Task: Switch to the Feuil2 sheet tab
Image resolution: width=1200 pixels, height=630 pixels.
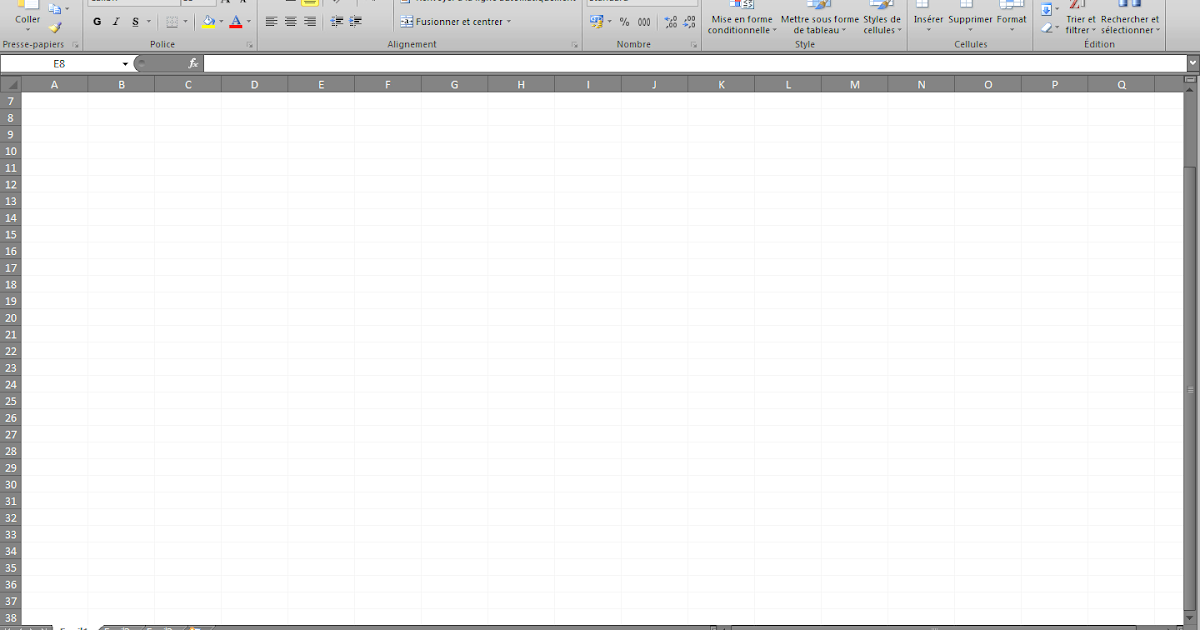Action: click(118, 627)
